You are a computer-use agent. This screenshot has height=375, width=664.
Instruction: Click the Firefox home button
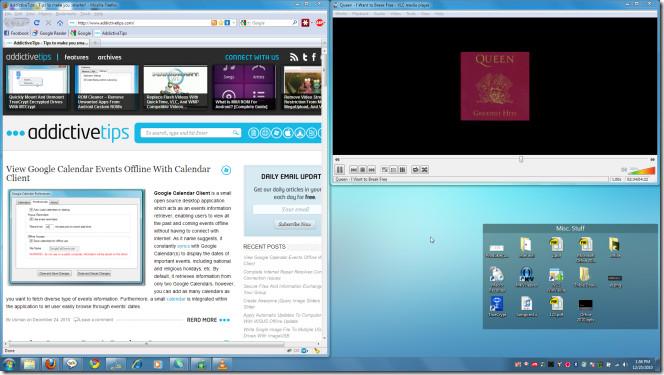(x=60, y=23)
